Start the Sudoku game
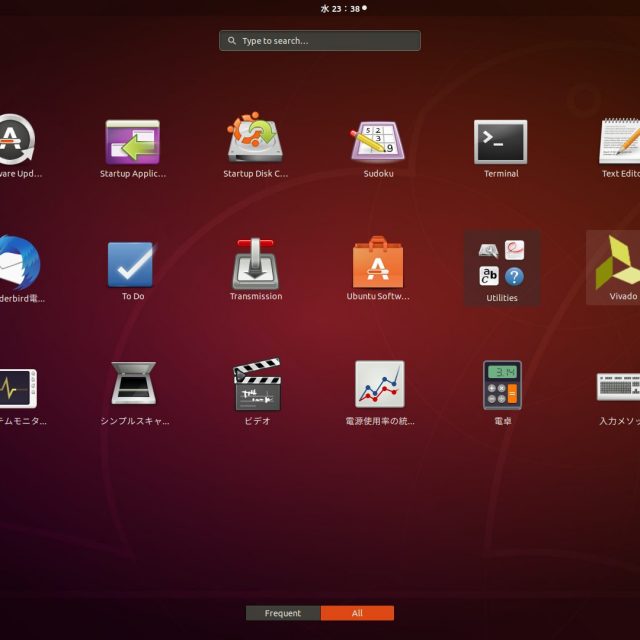The image size is (640, 640). [378, 143]
